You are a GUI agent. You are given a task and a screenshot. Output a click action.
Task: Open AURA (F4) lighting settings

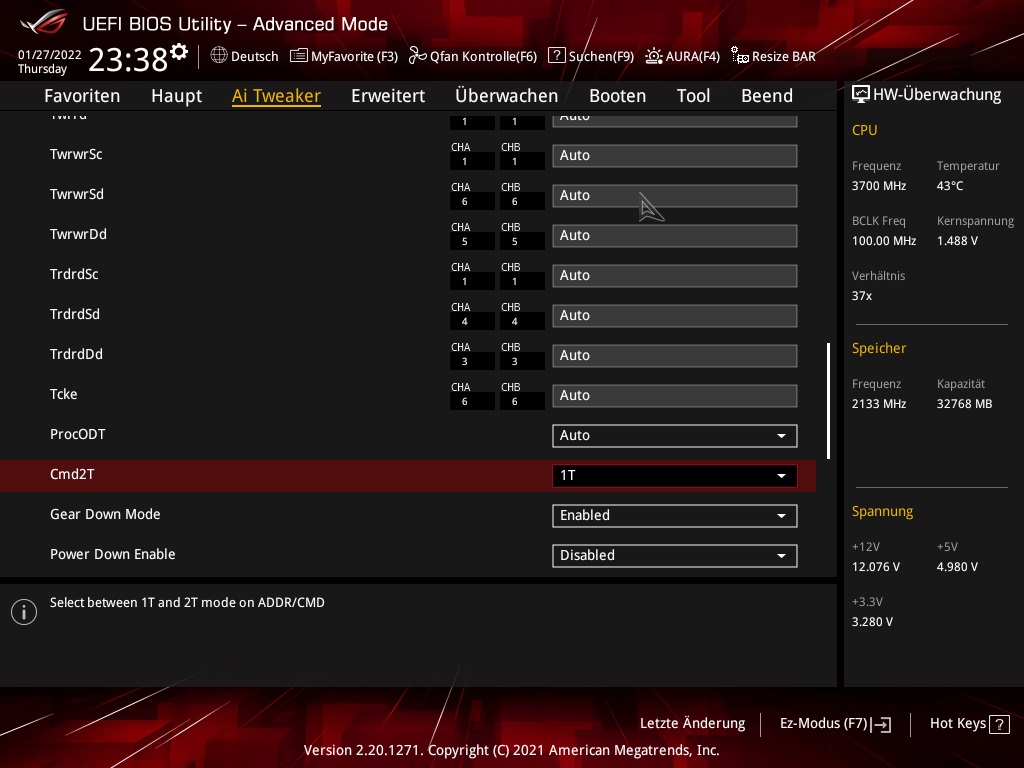[x=654, y=56]
